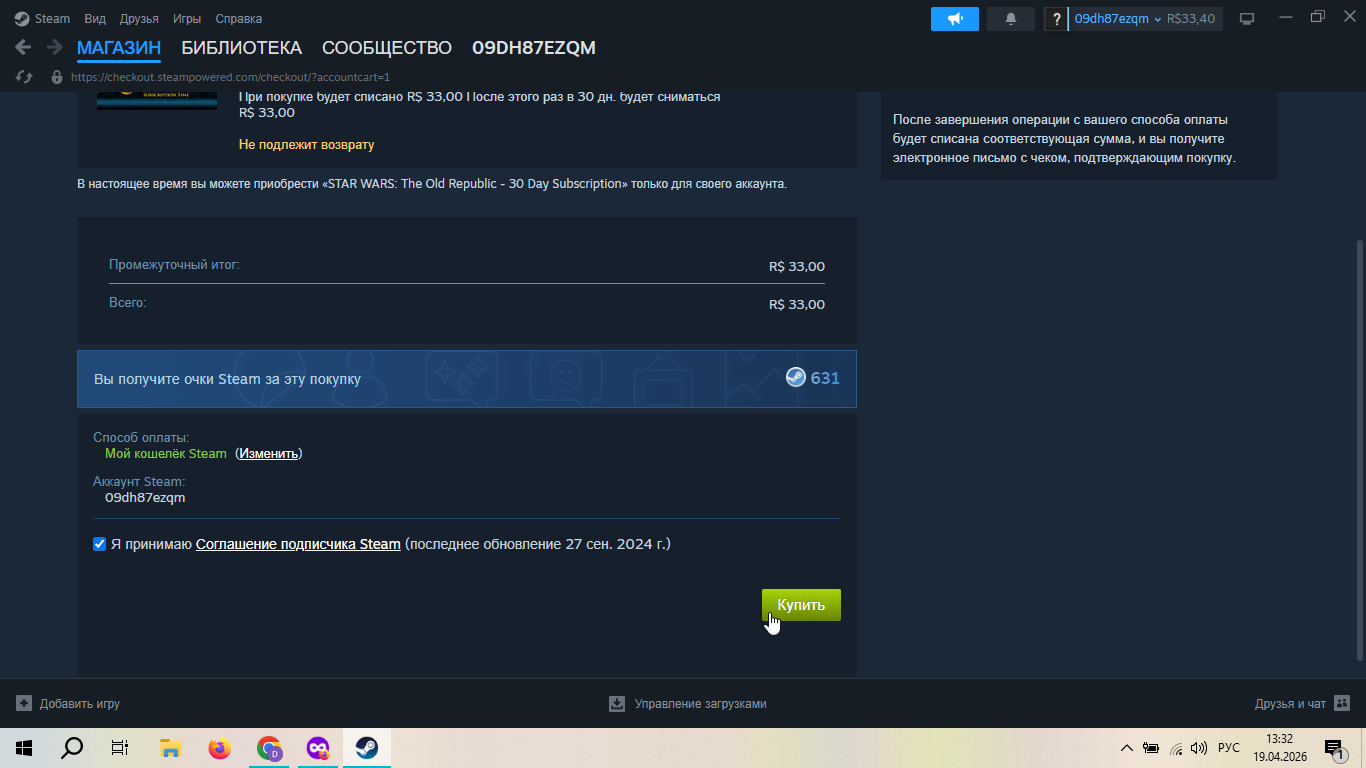The height and width of the screenshot is (768, 1366).
Task: Click Изменить to change payment method
Action: click(268, 453)
